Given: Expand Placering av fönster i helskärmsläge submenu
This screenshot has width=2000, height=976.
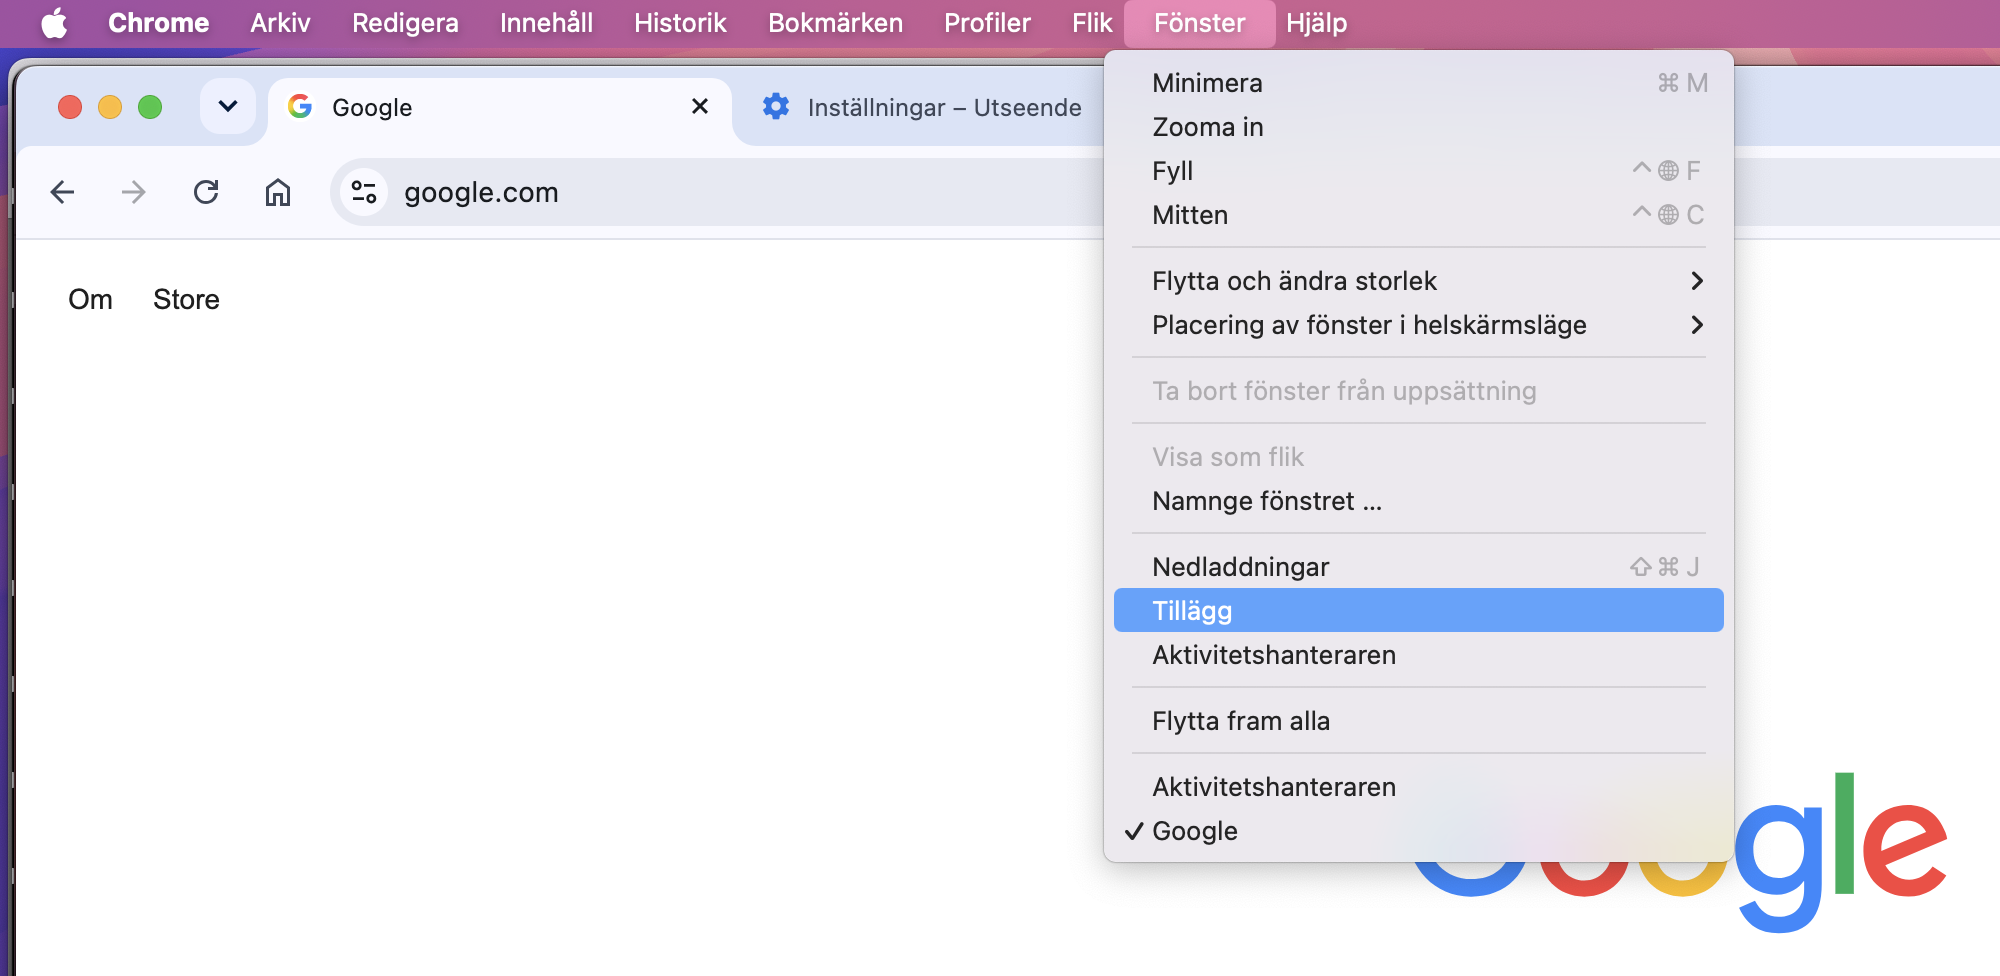Looking at the screenshot, I should [1418, 325].
